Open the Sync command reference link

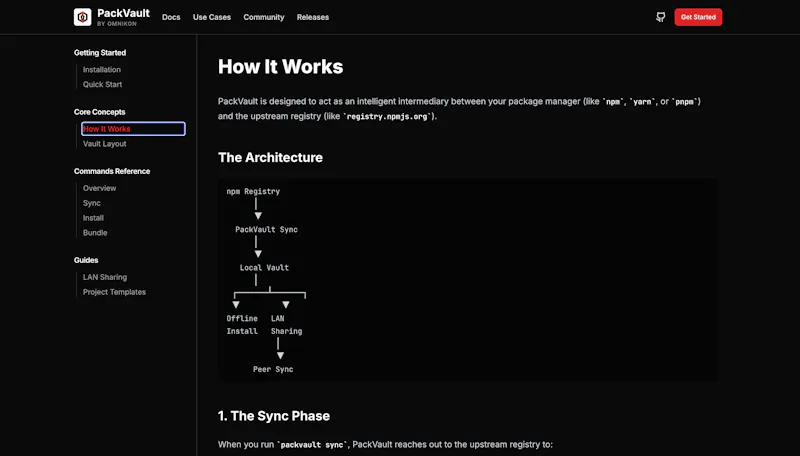tap(92, 202)
